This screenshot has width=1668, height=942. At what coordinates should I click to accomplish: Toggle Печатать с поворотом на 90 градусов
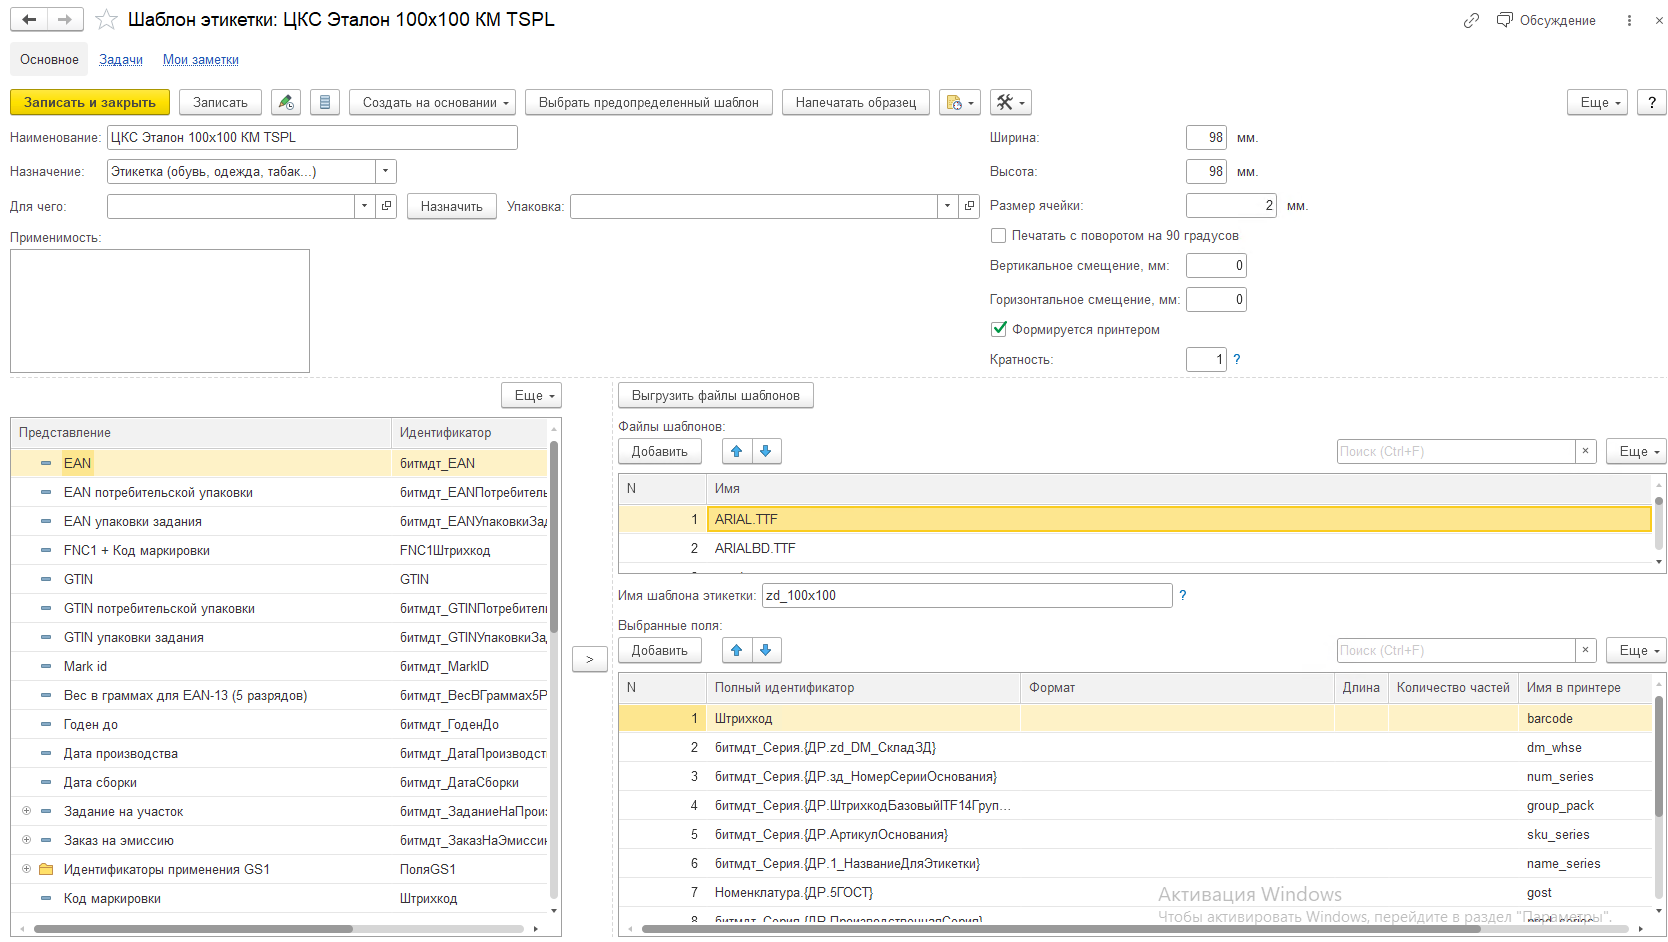pos(998,236)
